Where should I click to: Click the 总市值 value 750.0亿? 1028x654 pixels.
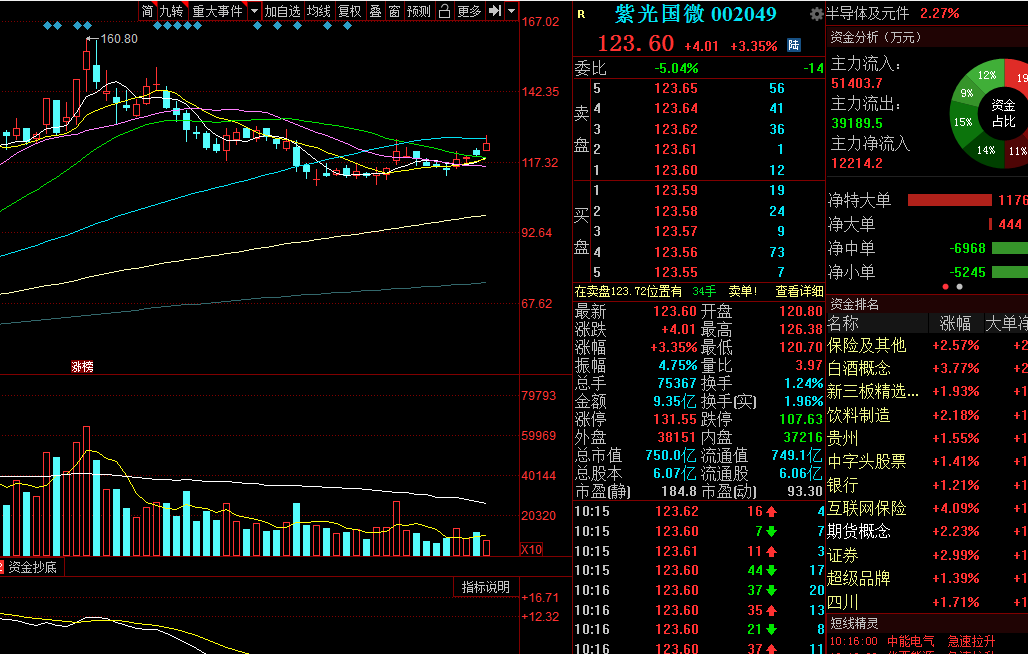(670, 455)
